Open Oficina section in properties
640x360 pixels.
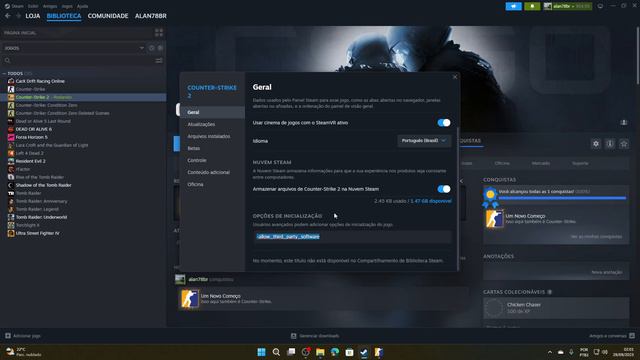coord(195,184)
